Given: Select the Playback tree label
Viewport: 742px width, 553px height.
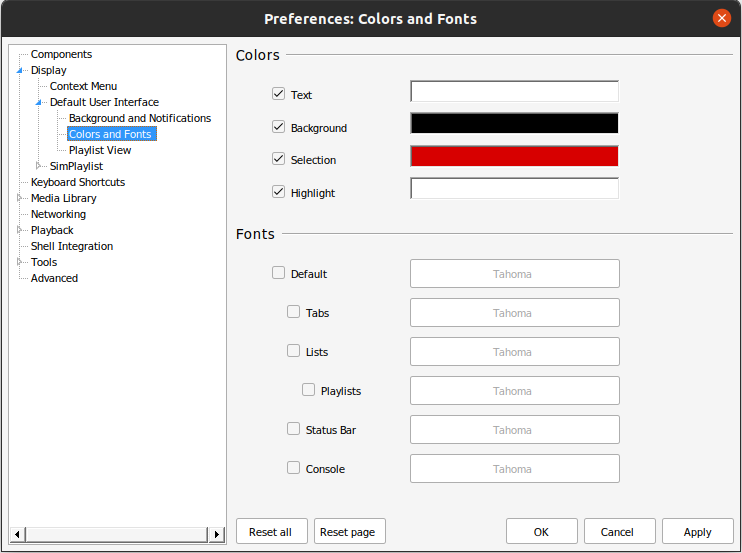Looking at the screenshot, I should tap(52, 230).
